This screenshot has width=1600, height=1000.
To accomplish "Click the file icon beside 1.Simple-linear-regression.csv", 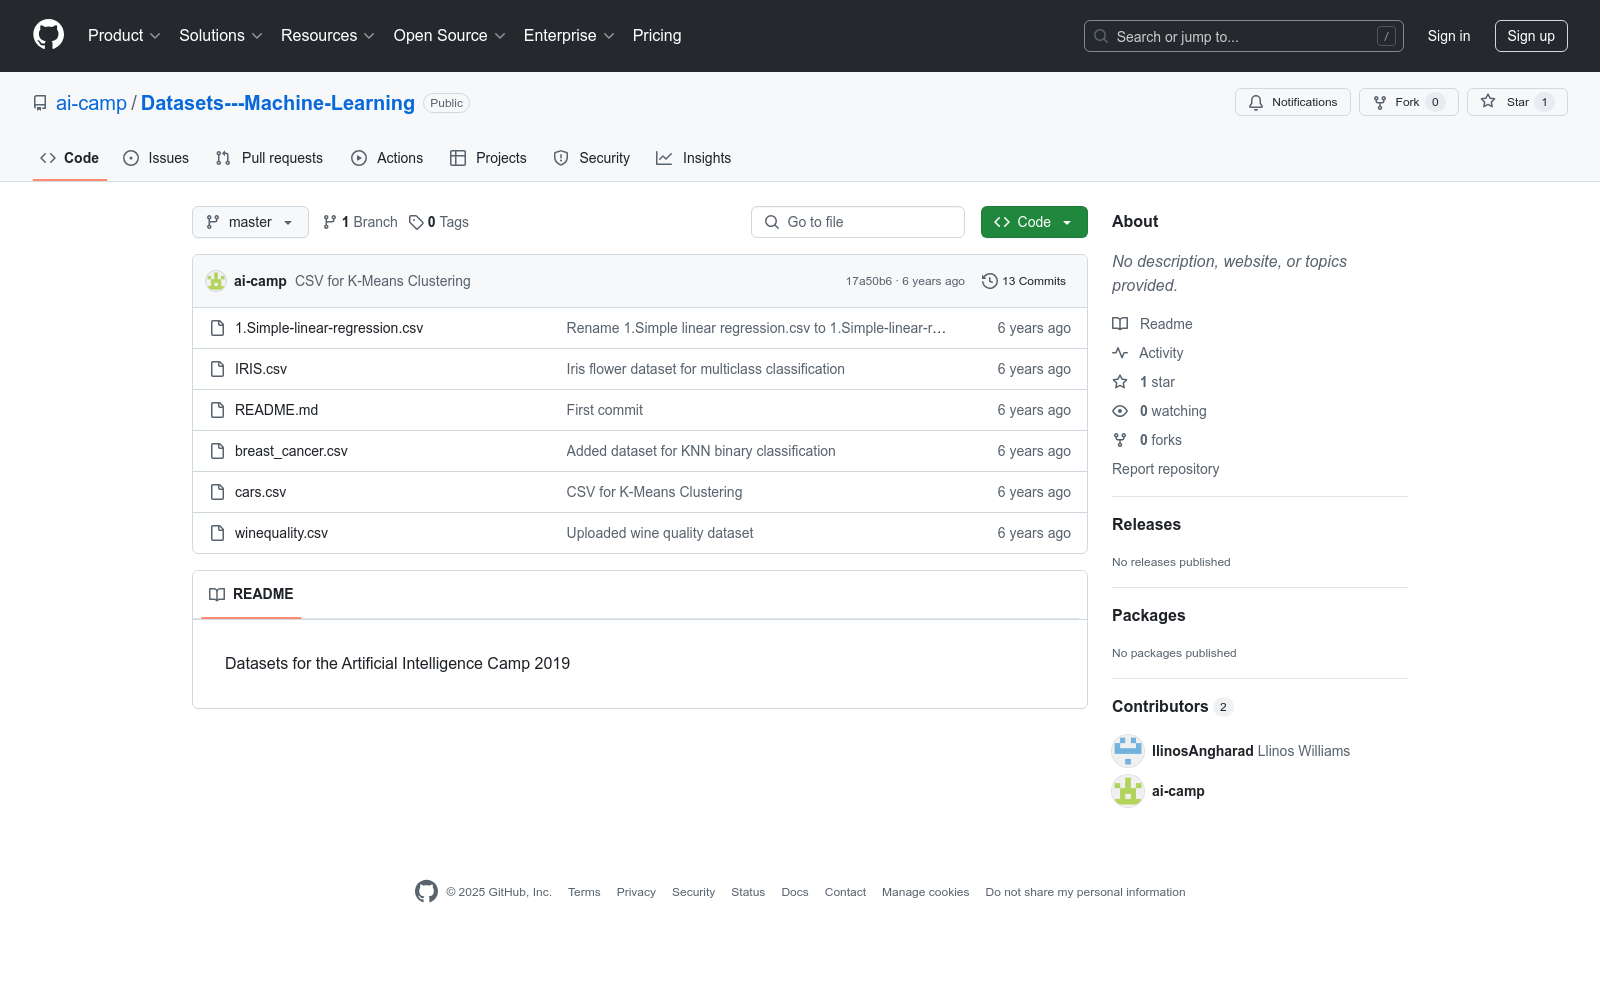I will 217,328.
